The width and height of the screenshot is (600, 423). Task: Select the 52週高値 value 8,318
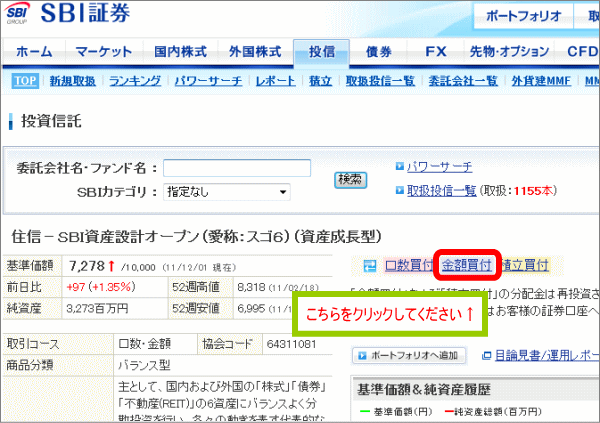251,287
